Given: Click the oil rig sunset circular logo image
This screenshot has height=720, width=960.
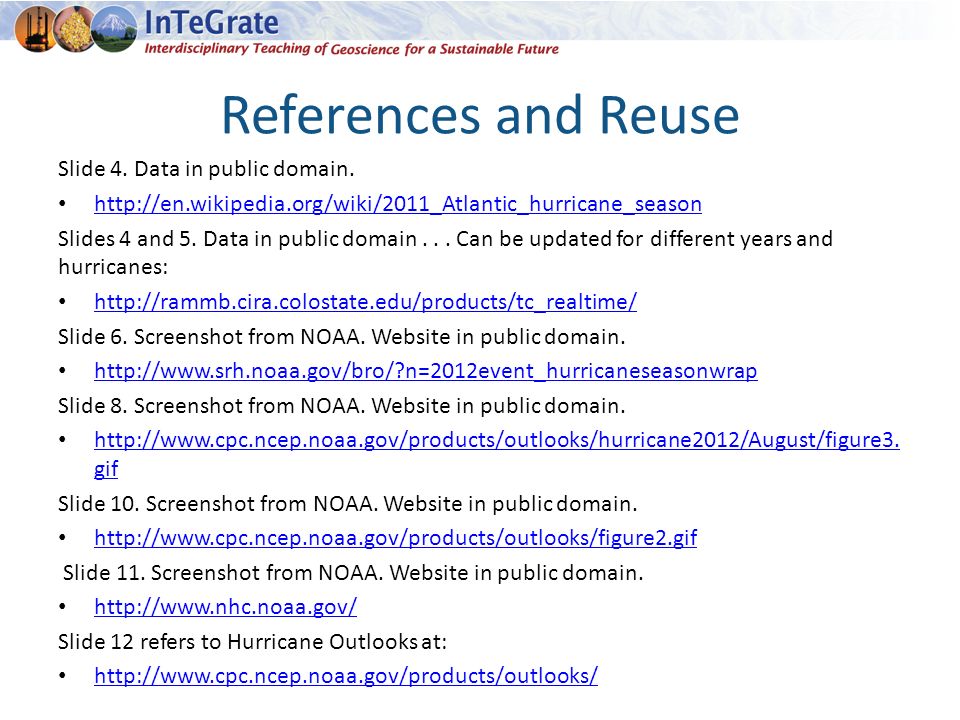Looking at the screenshot, I should 36,29.
